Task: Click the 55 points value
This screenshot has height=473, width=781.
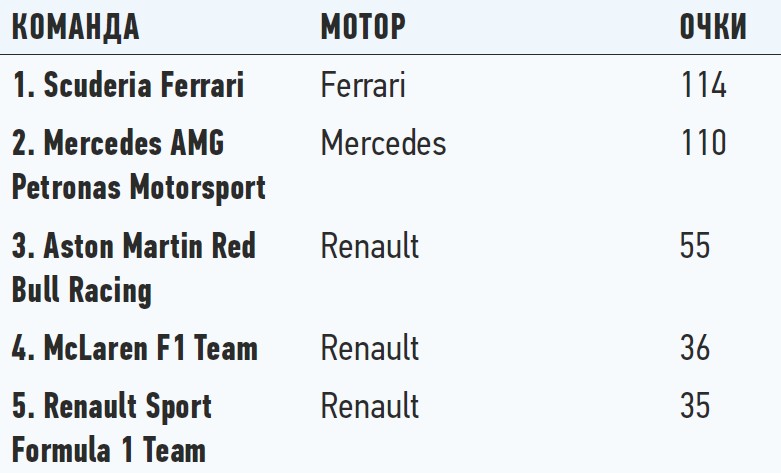Action: (x=695, y=246)
